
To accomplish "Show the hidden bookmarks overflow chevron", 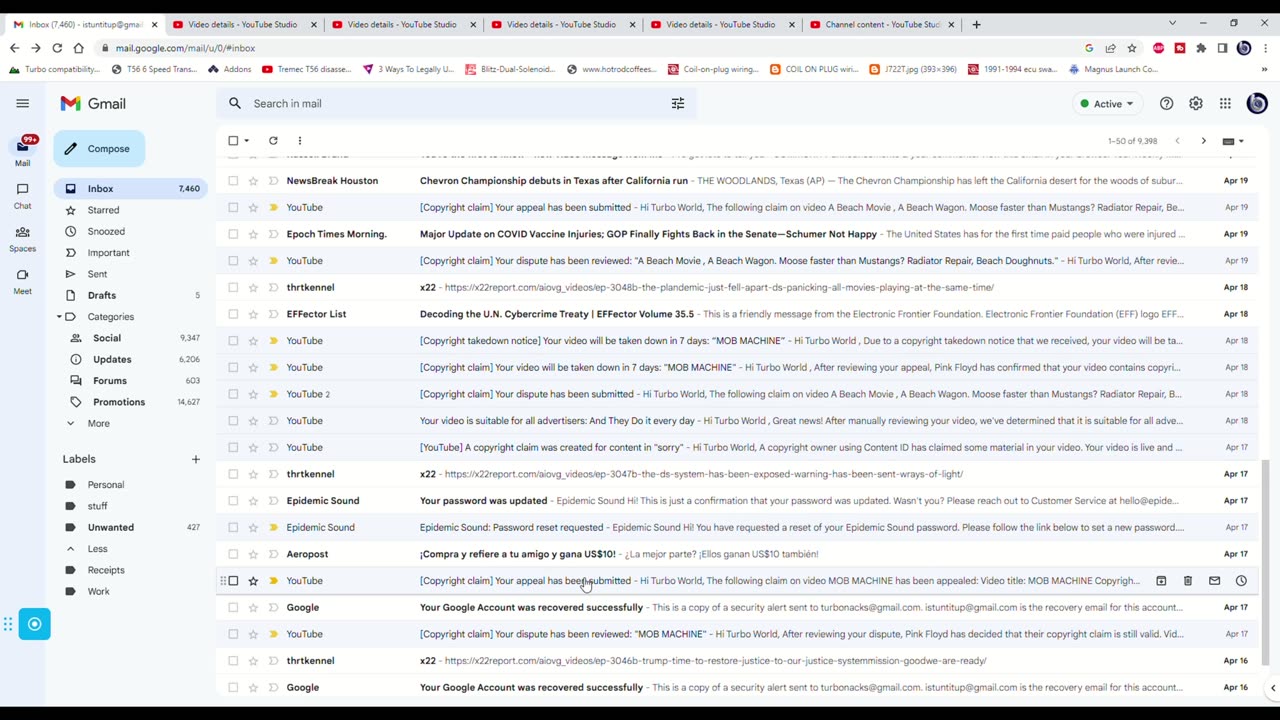I will [x=1264, y=69].
